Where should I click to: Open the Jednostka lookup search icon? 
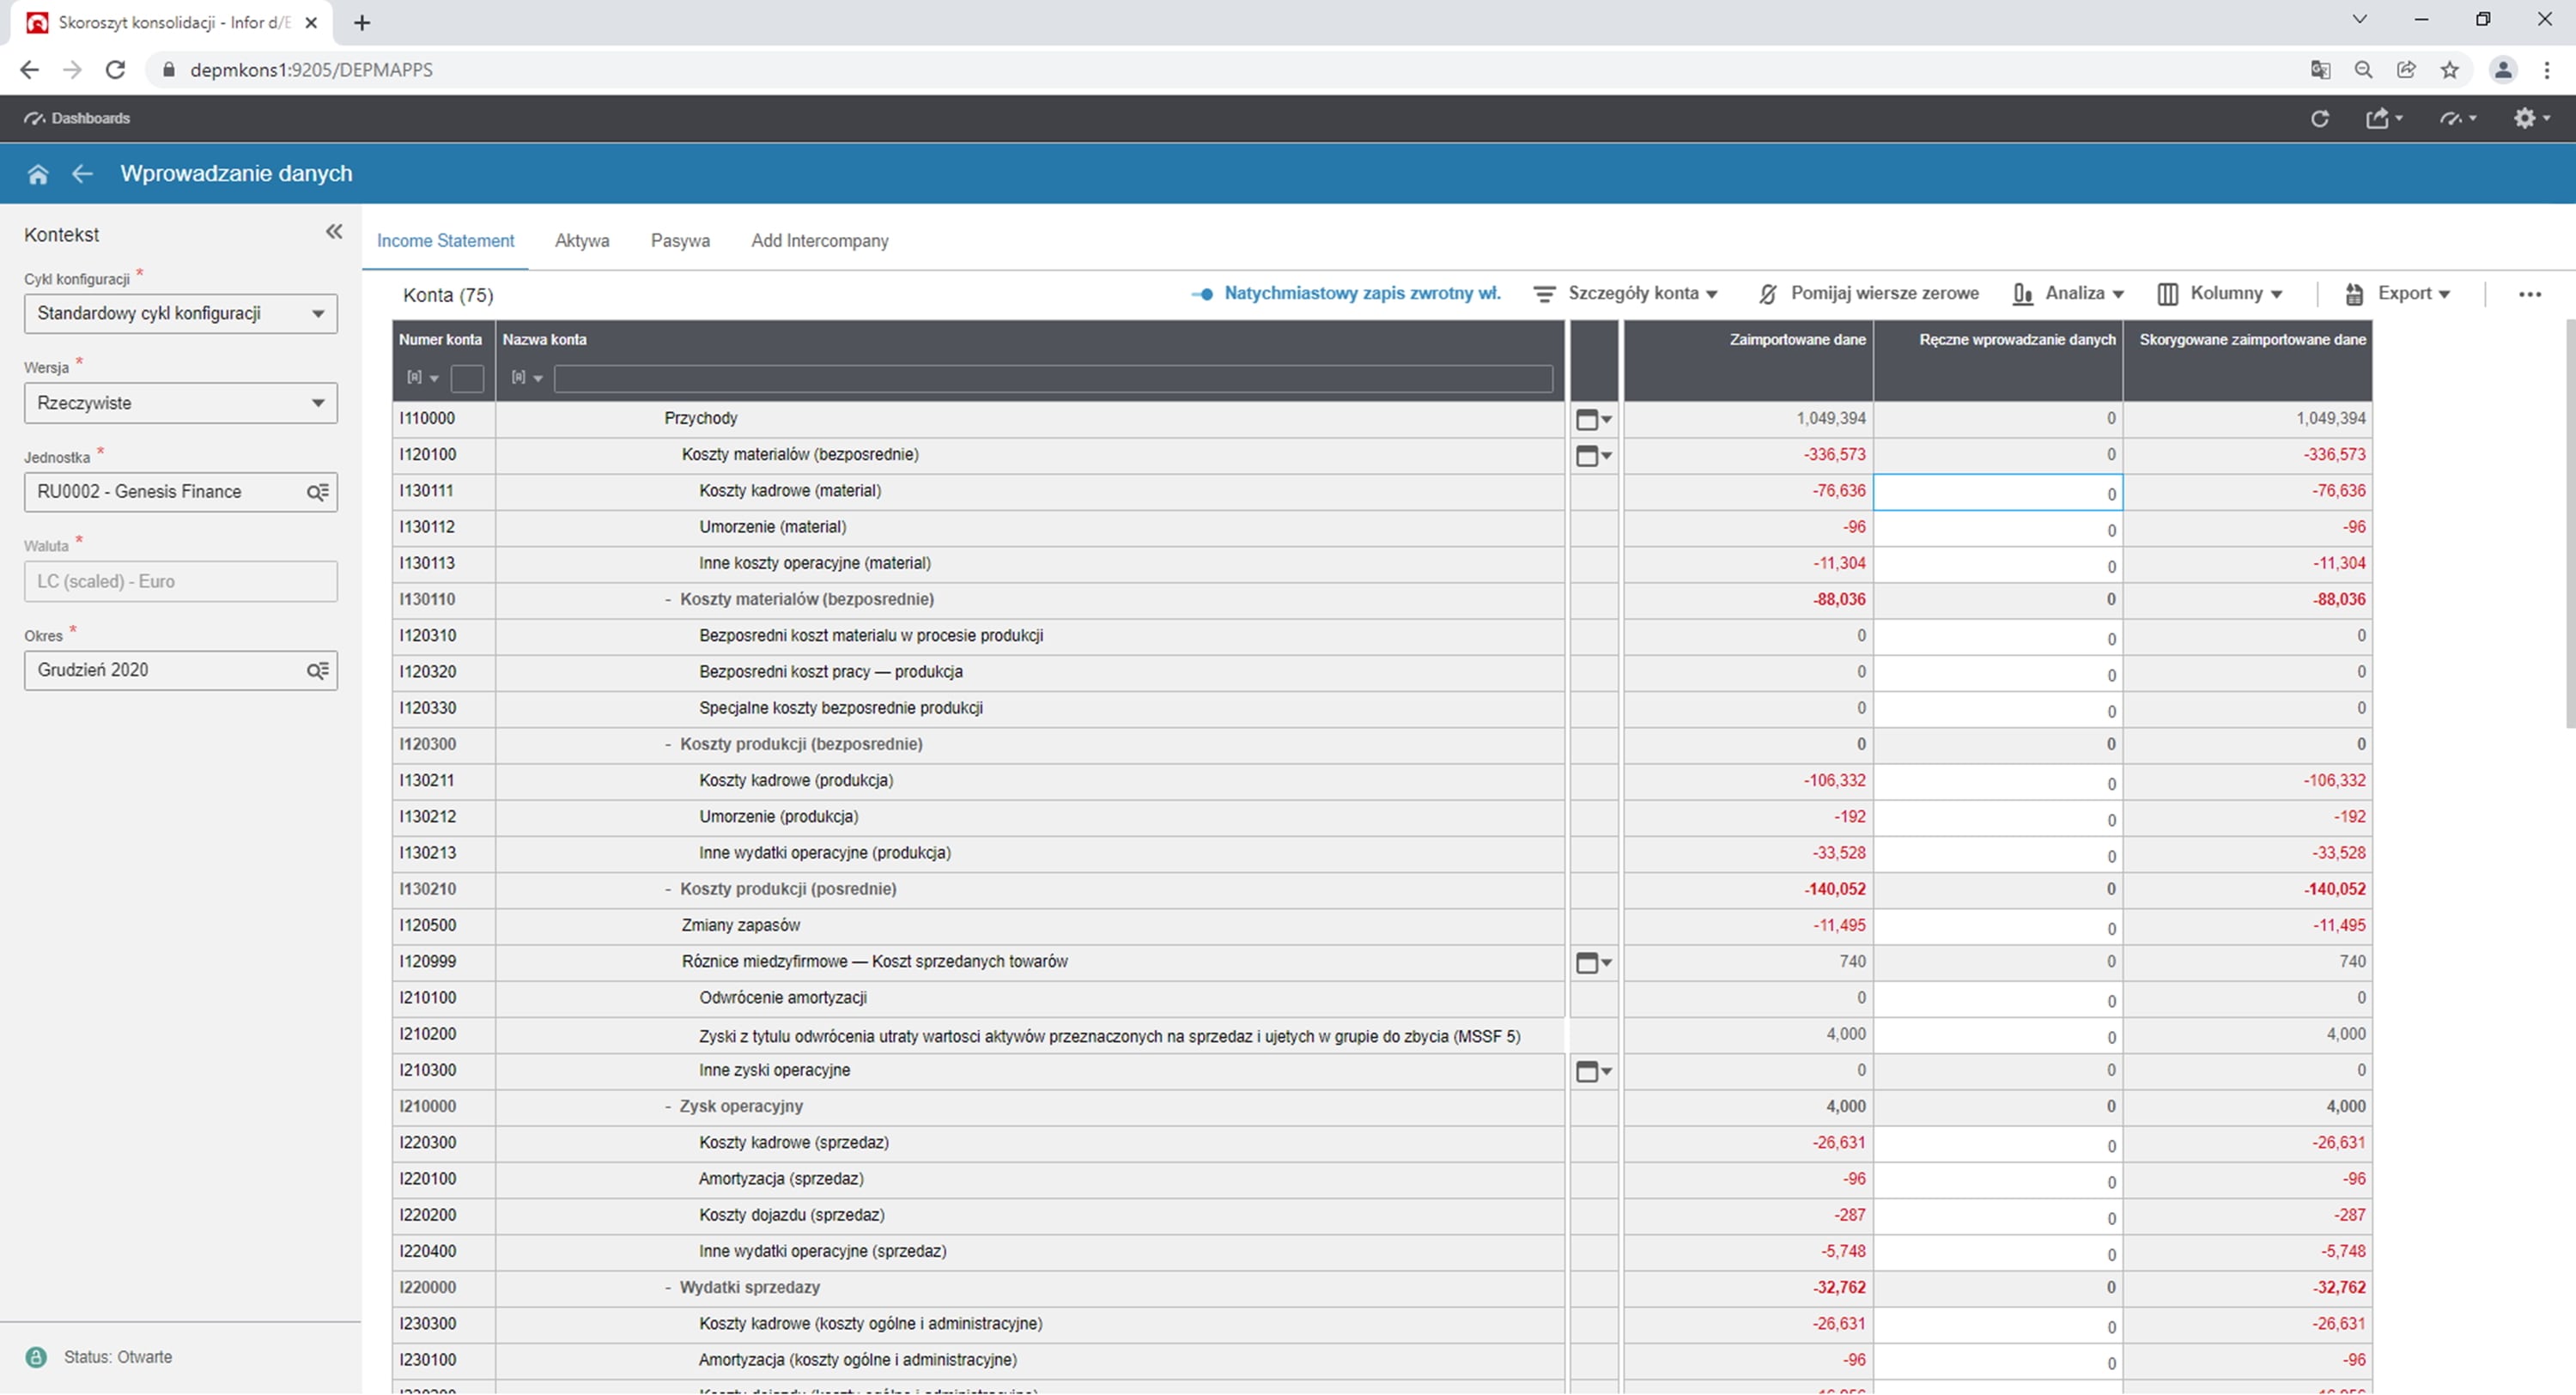click(x=317, y=492)
